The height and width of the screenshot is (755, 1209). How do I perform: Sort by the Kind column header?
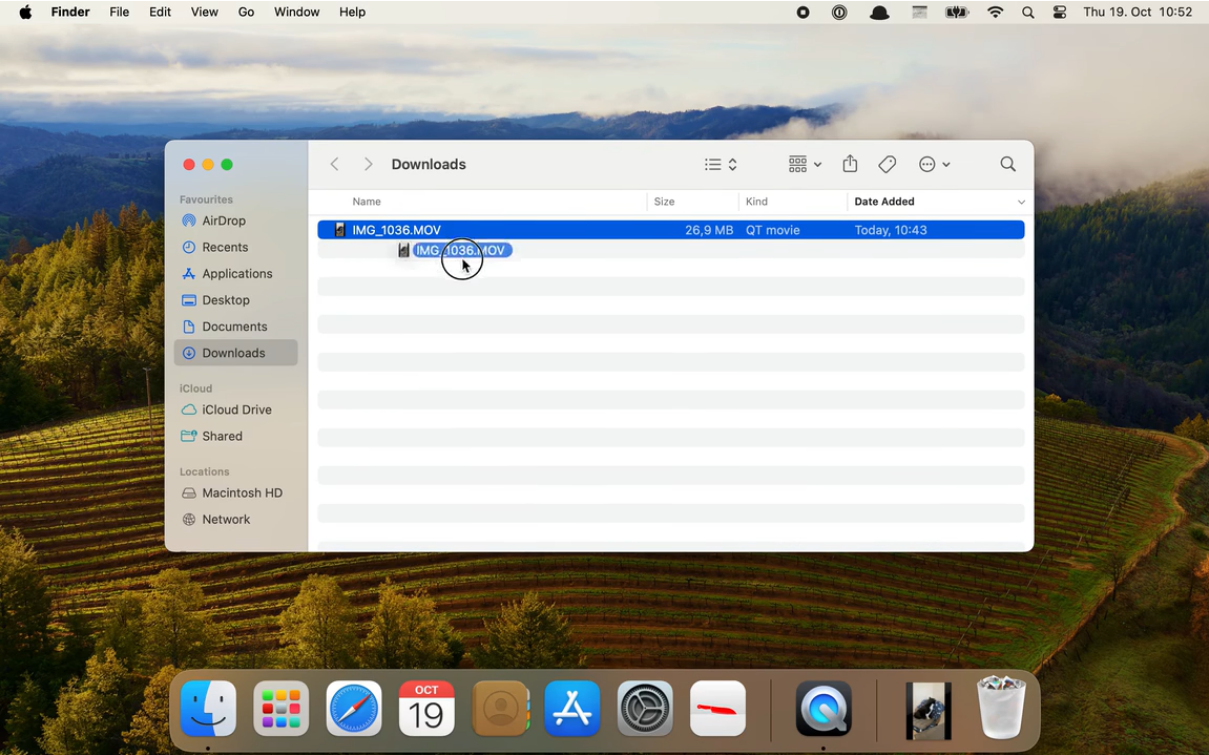(x=756, y=202)
